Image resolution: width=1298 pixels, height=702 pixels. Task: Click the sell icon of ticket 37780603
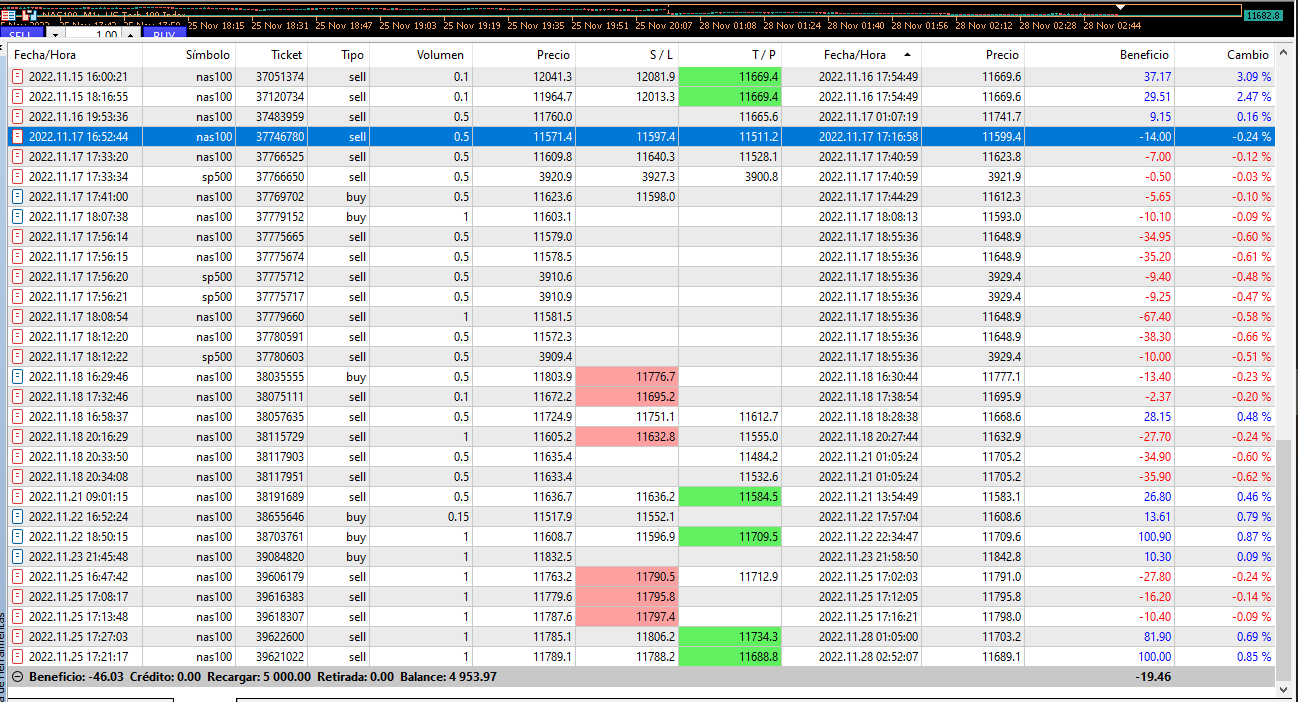click(x=17, y=356)
